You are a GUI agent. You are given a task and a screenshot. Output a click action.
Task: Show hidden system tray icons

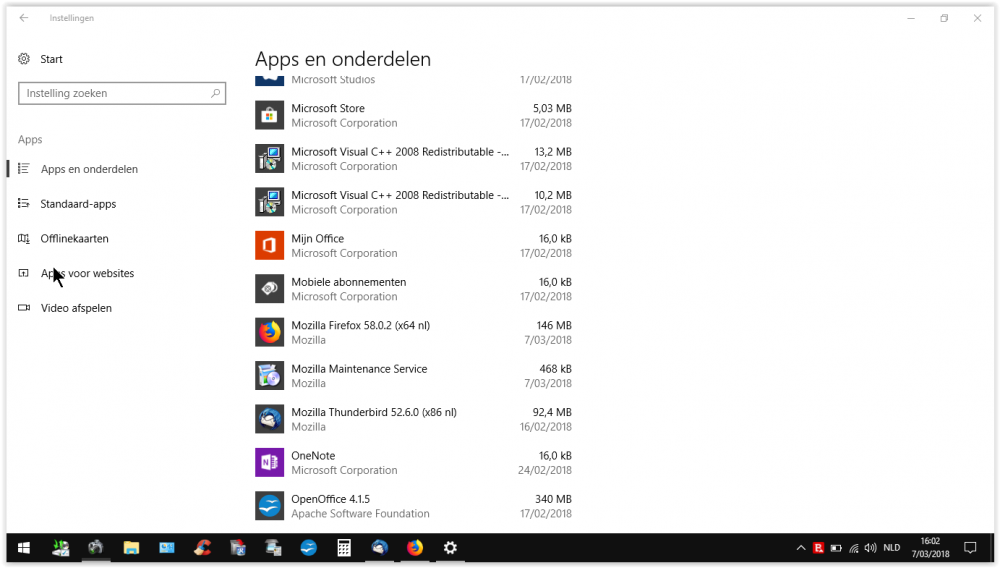click(x=801, y=548)
